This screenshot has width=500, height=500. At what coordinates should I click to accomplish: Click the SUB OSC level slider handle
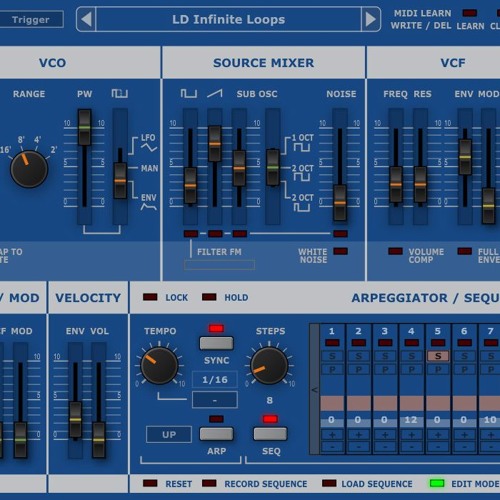(239, 168)
